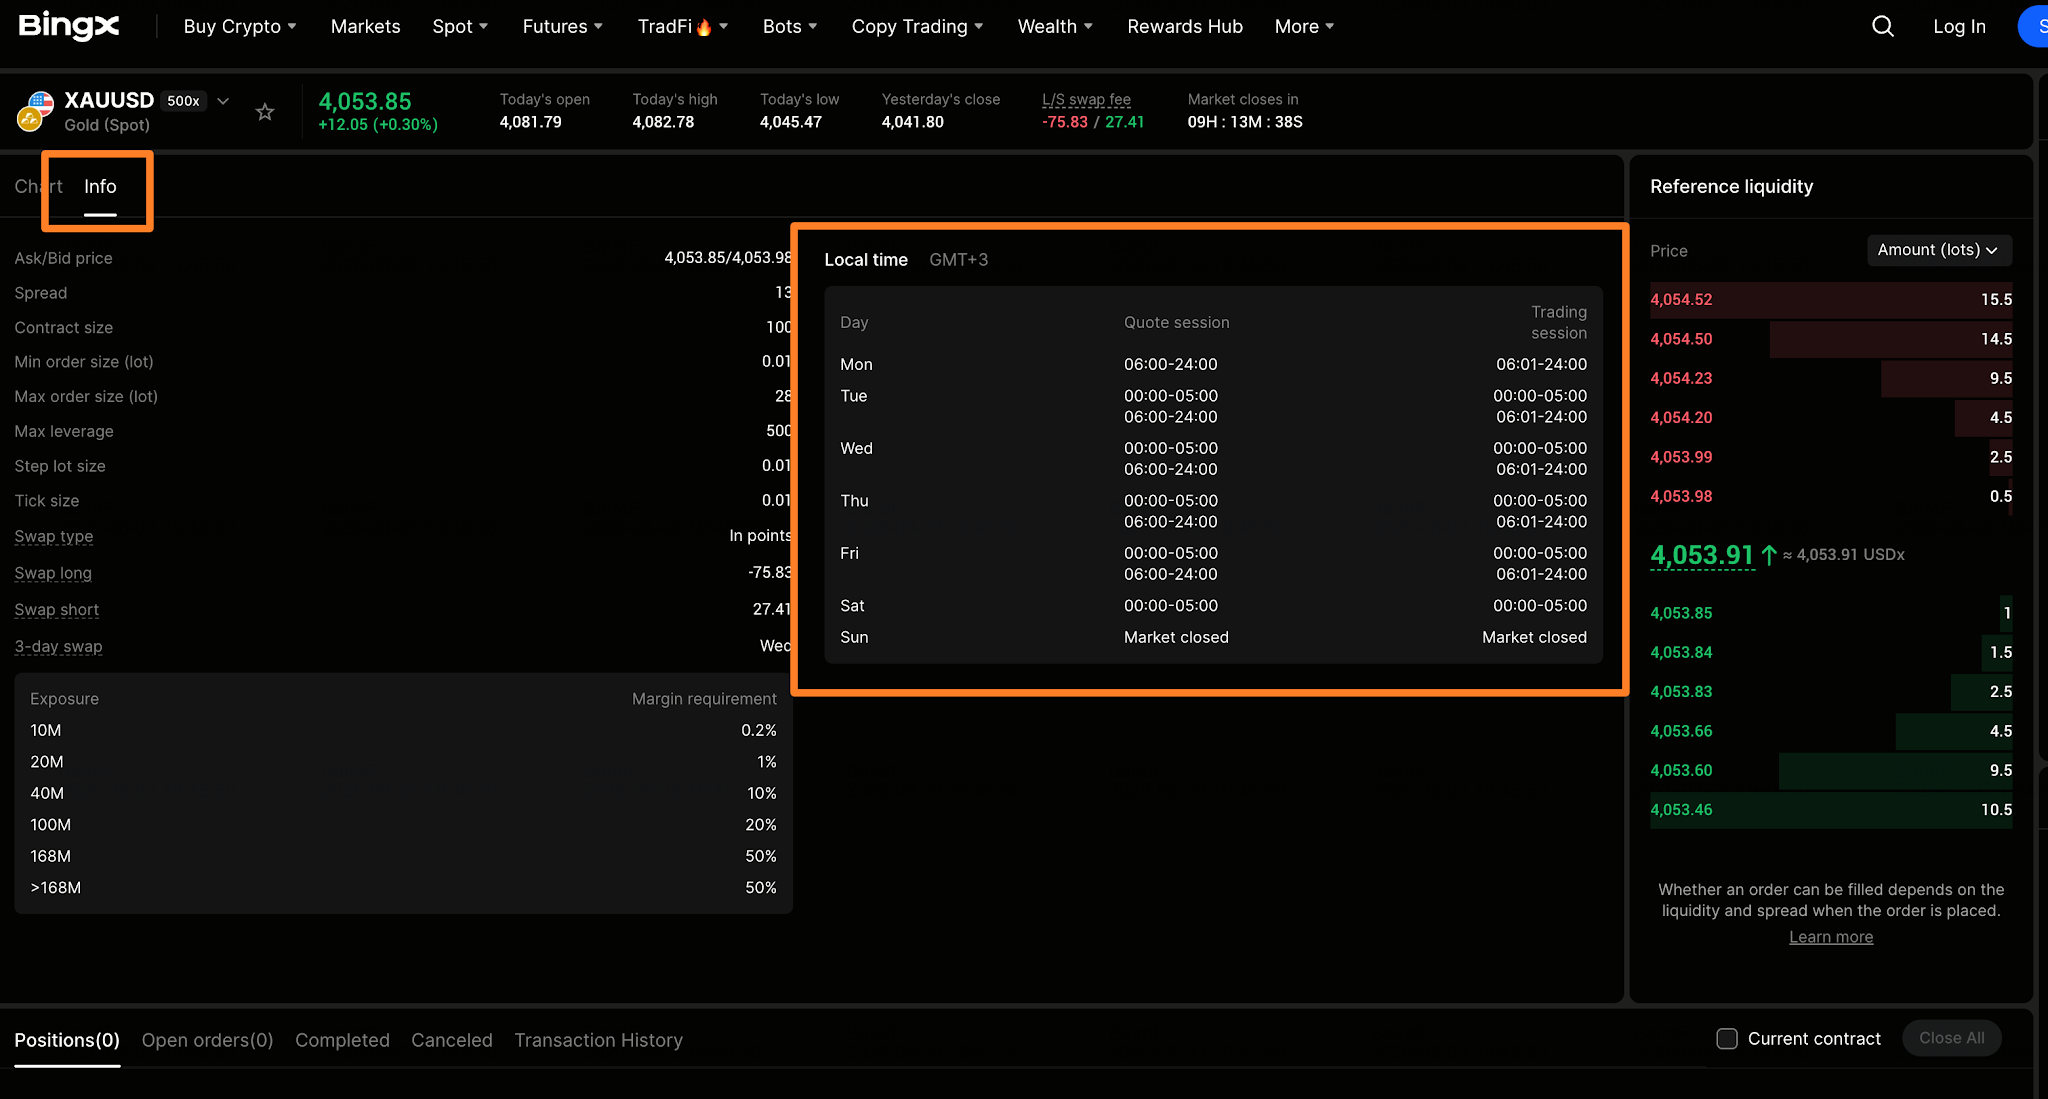Click the Log In button
This screenshot has width=2048, height=1099.
pos(1960,27)
